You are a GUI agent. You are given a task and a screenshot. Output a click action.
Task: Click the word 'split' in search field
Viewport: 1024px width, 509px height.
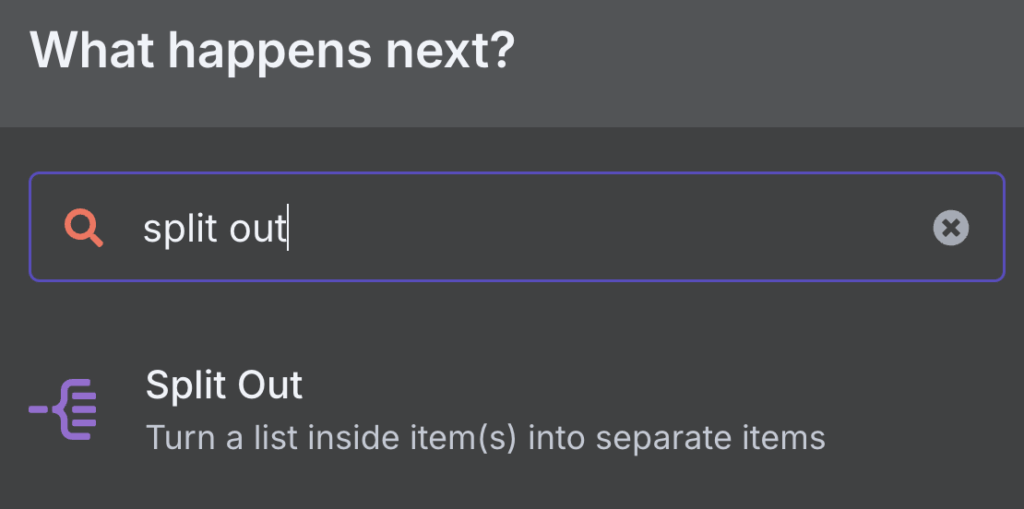click(x=180, y=228)
